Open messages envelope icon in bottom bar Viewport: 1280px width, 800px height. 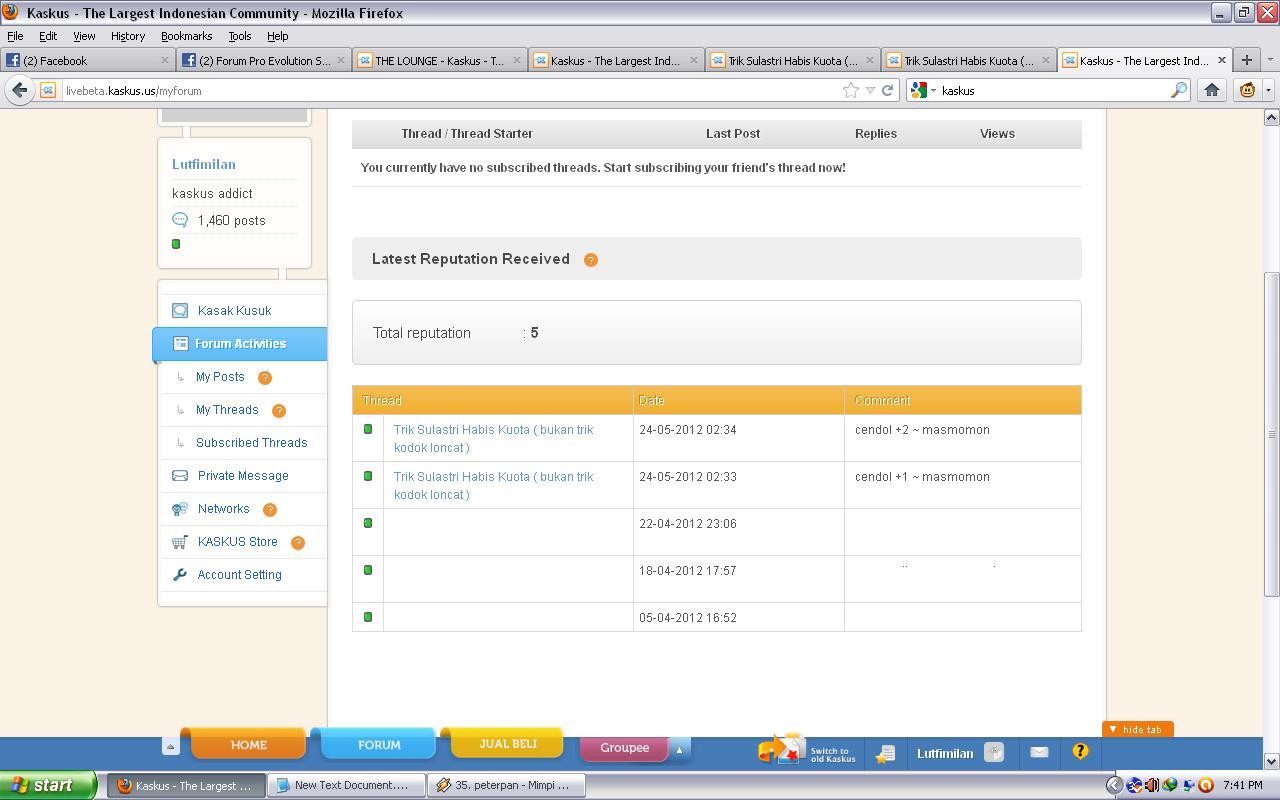(x=1039, y=752)
